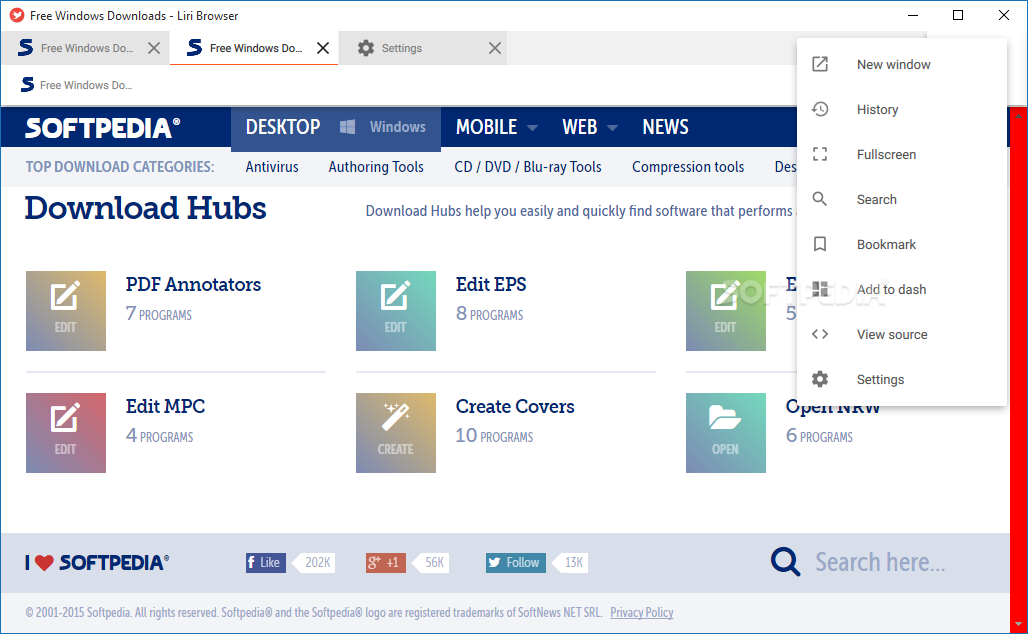Screen dimensions: 1028x634
Task: Open the Antivirus category
Action: coord(272,167)
